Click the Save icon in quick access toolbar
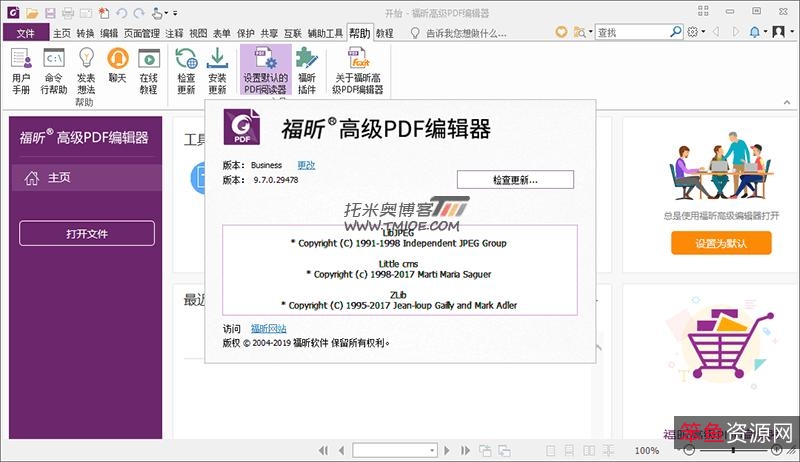Screen dimensions: 800x462 tap(50, 13)
